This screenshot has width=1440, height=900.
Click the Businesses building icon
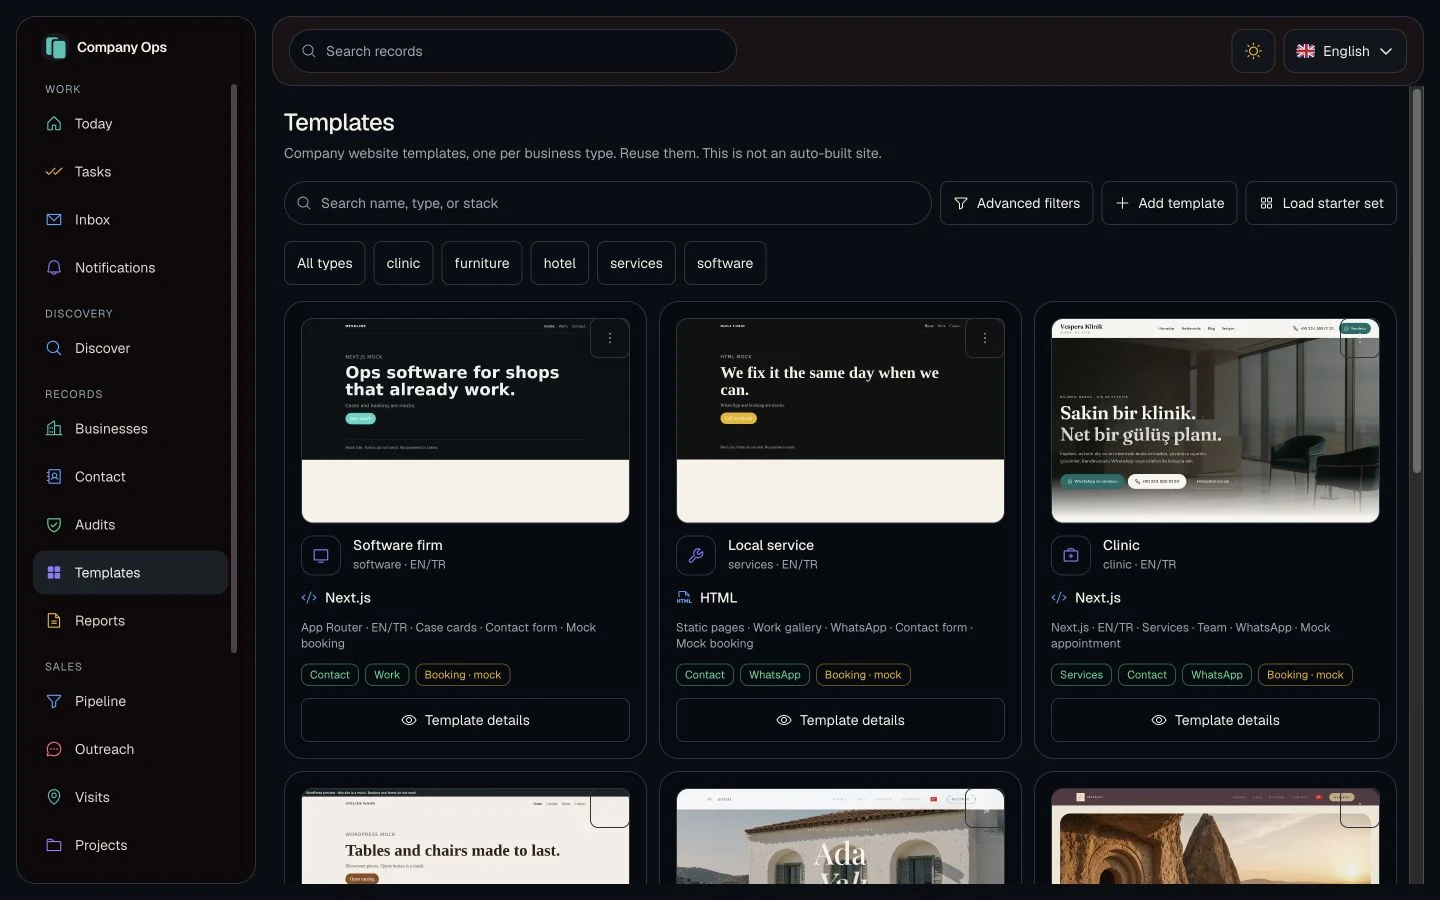pos(54,428)
